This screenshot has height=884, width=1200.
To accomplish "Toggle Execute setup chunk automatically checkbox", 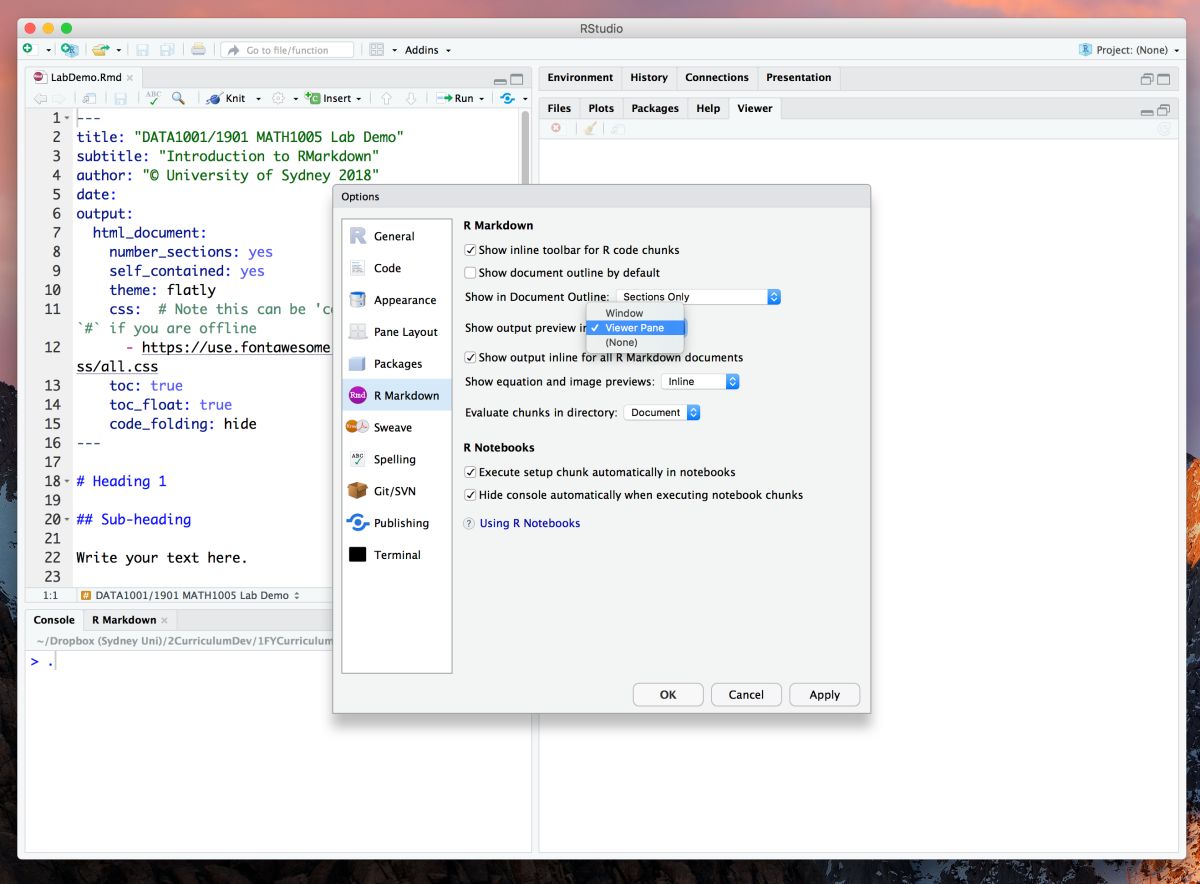I will [x=471, y=472].
